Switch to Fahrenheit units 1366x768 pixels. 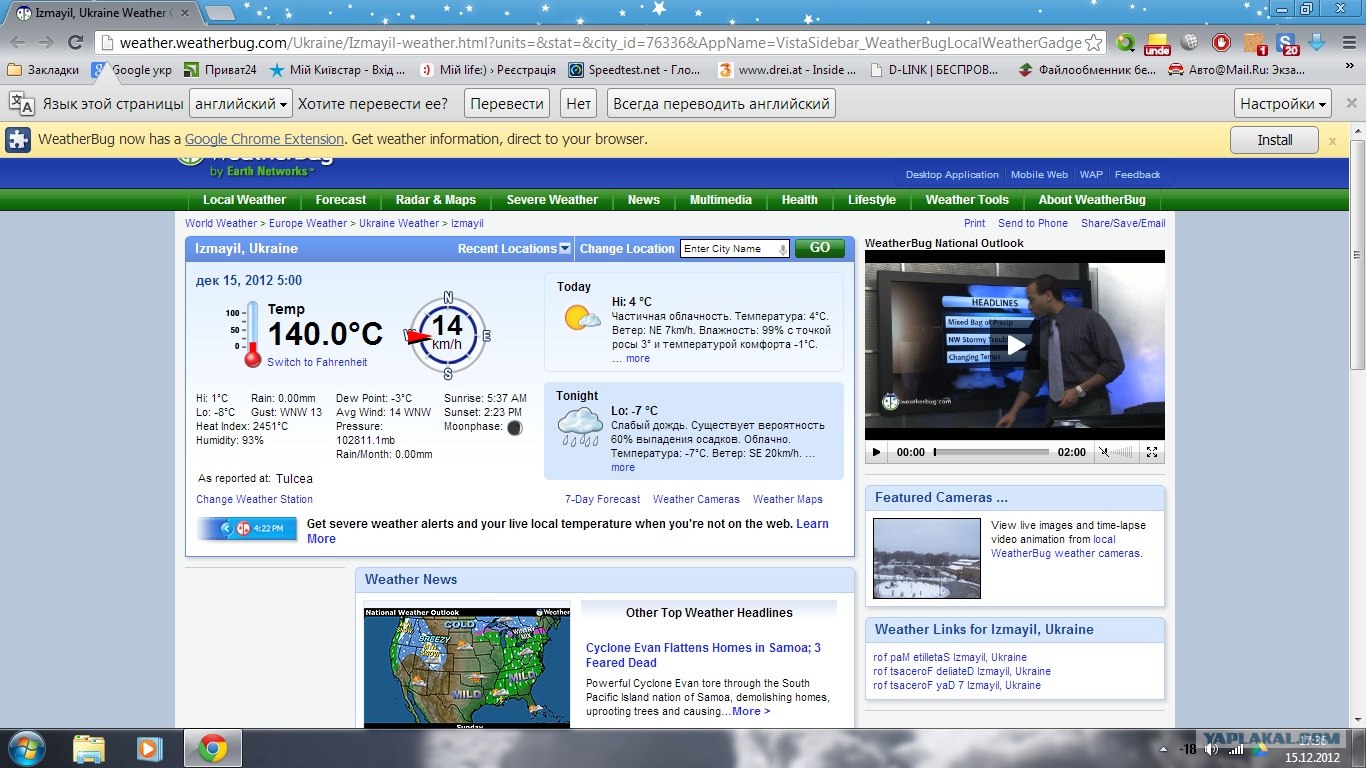click(x=317, y=362)
